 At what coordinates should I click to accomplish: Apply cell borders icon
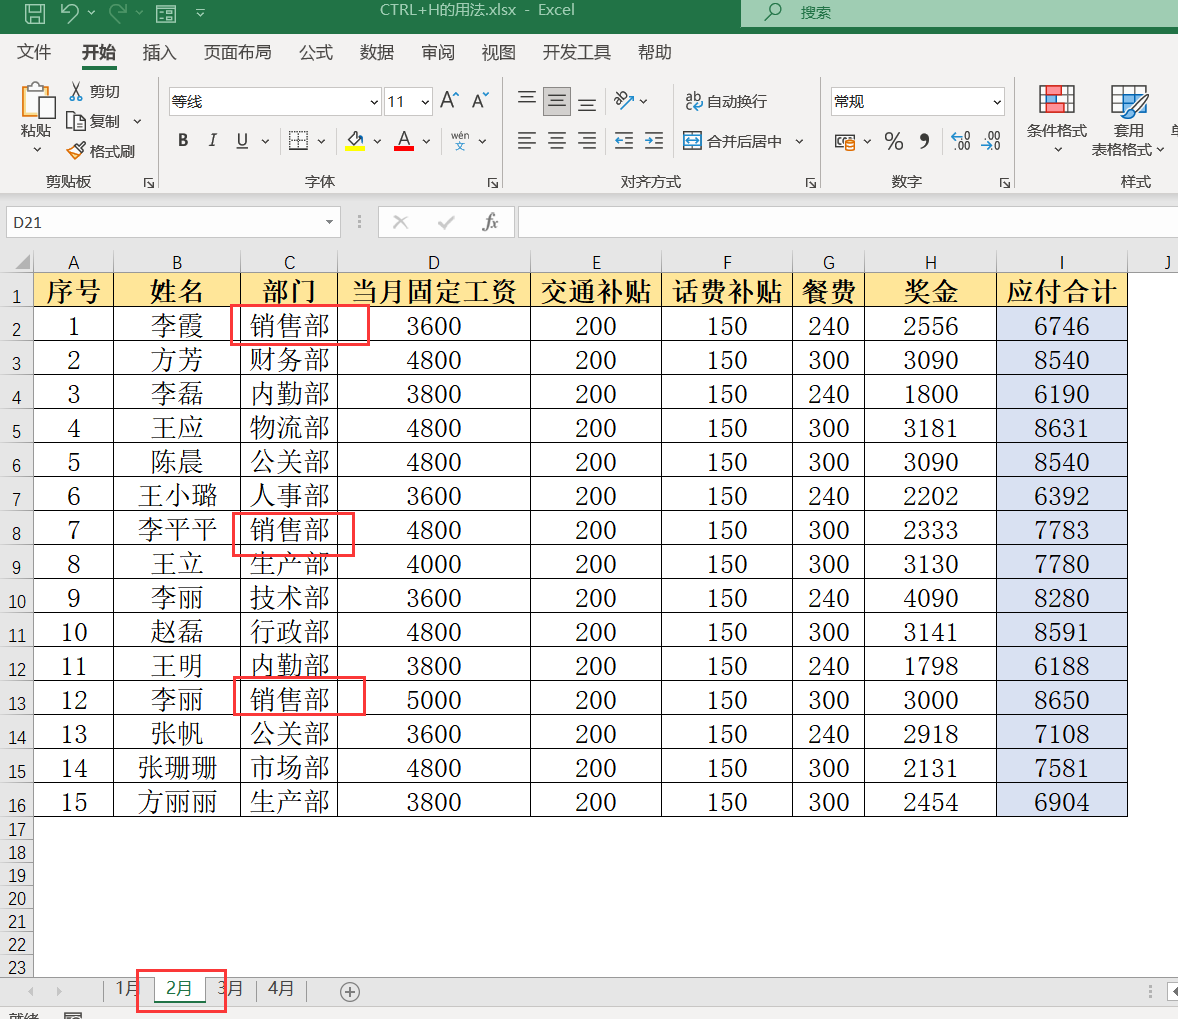(x=298, y=141)
